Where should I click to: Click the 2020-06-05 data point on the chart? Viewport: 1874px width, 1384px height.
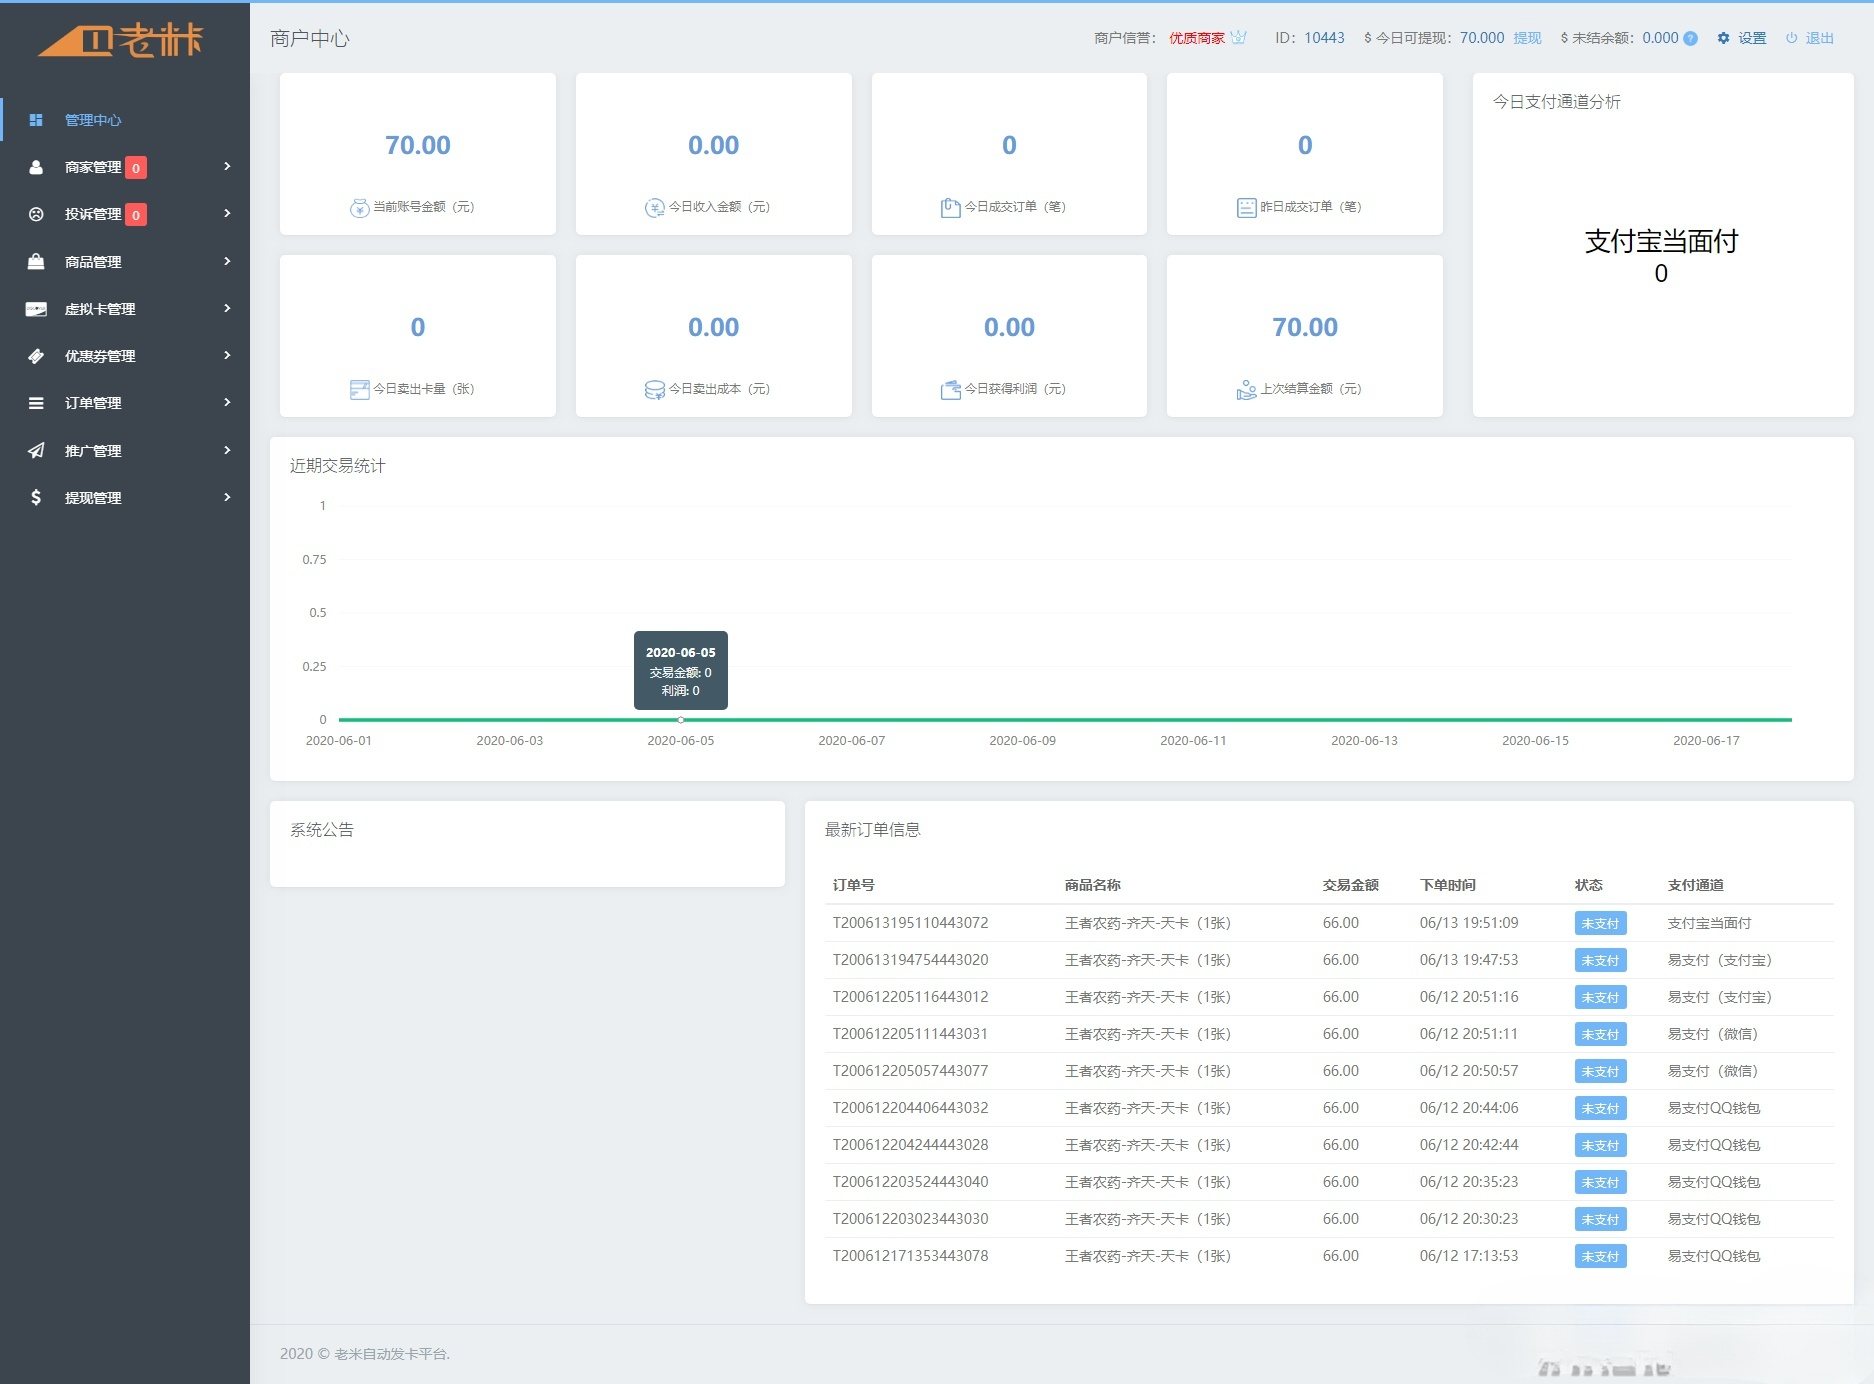[x=680, y=719]
